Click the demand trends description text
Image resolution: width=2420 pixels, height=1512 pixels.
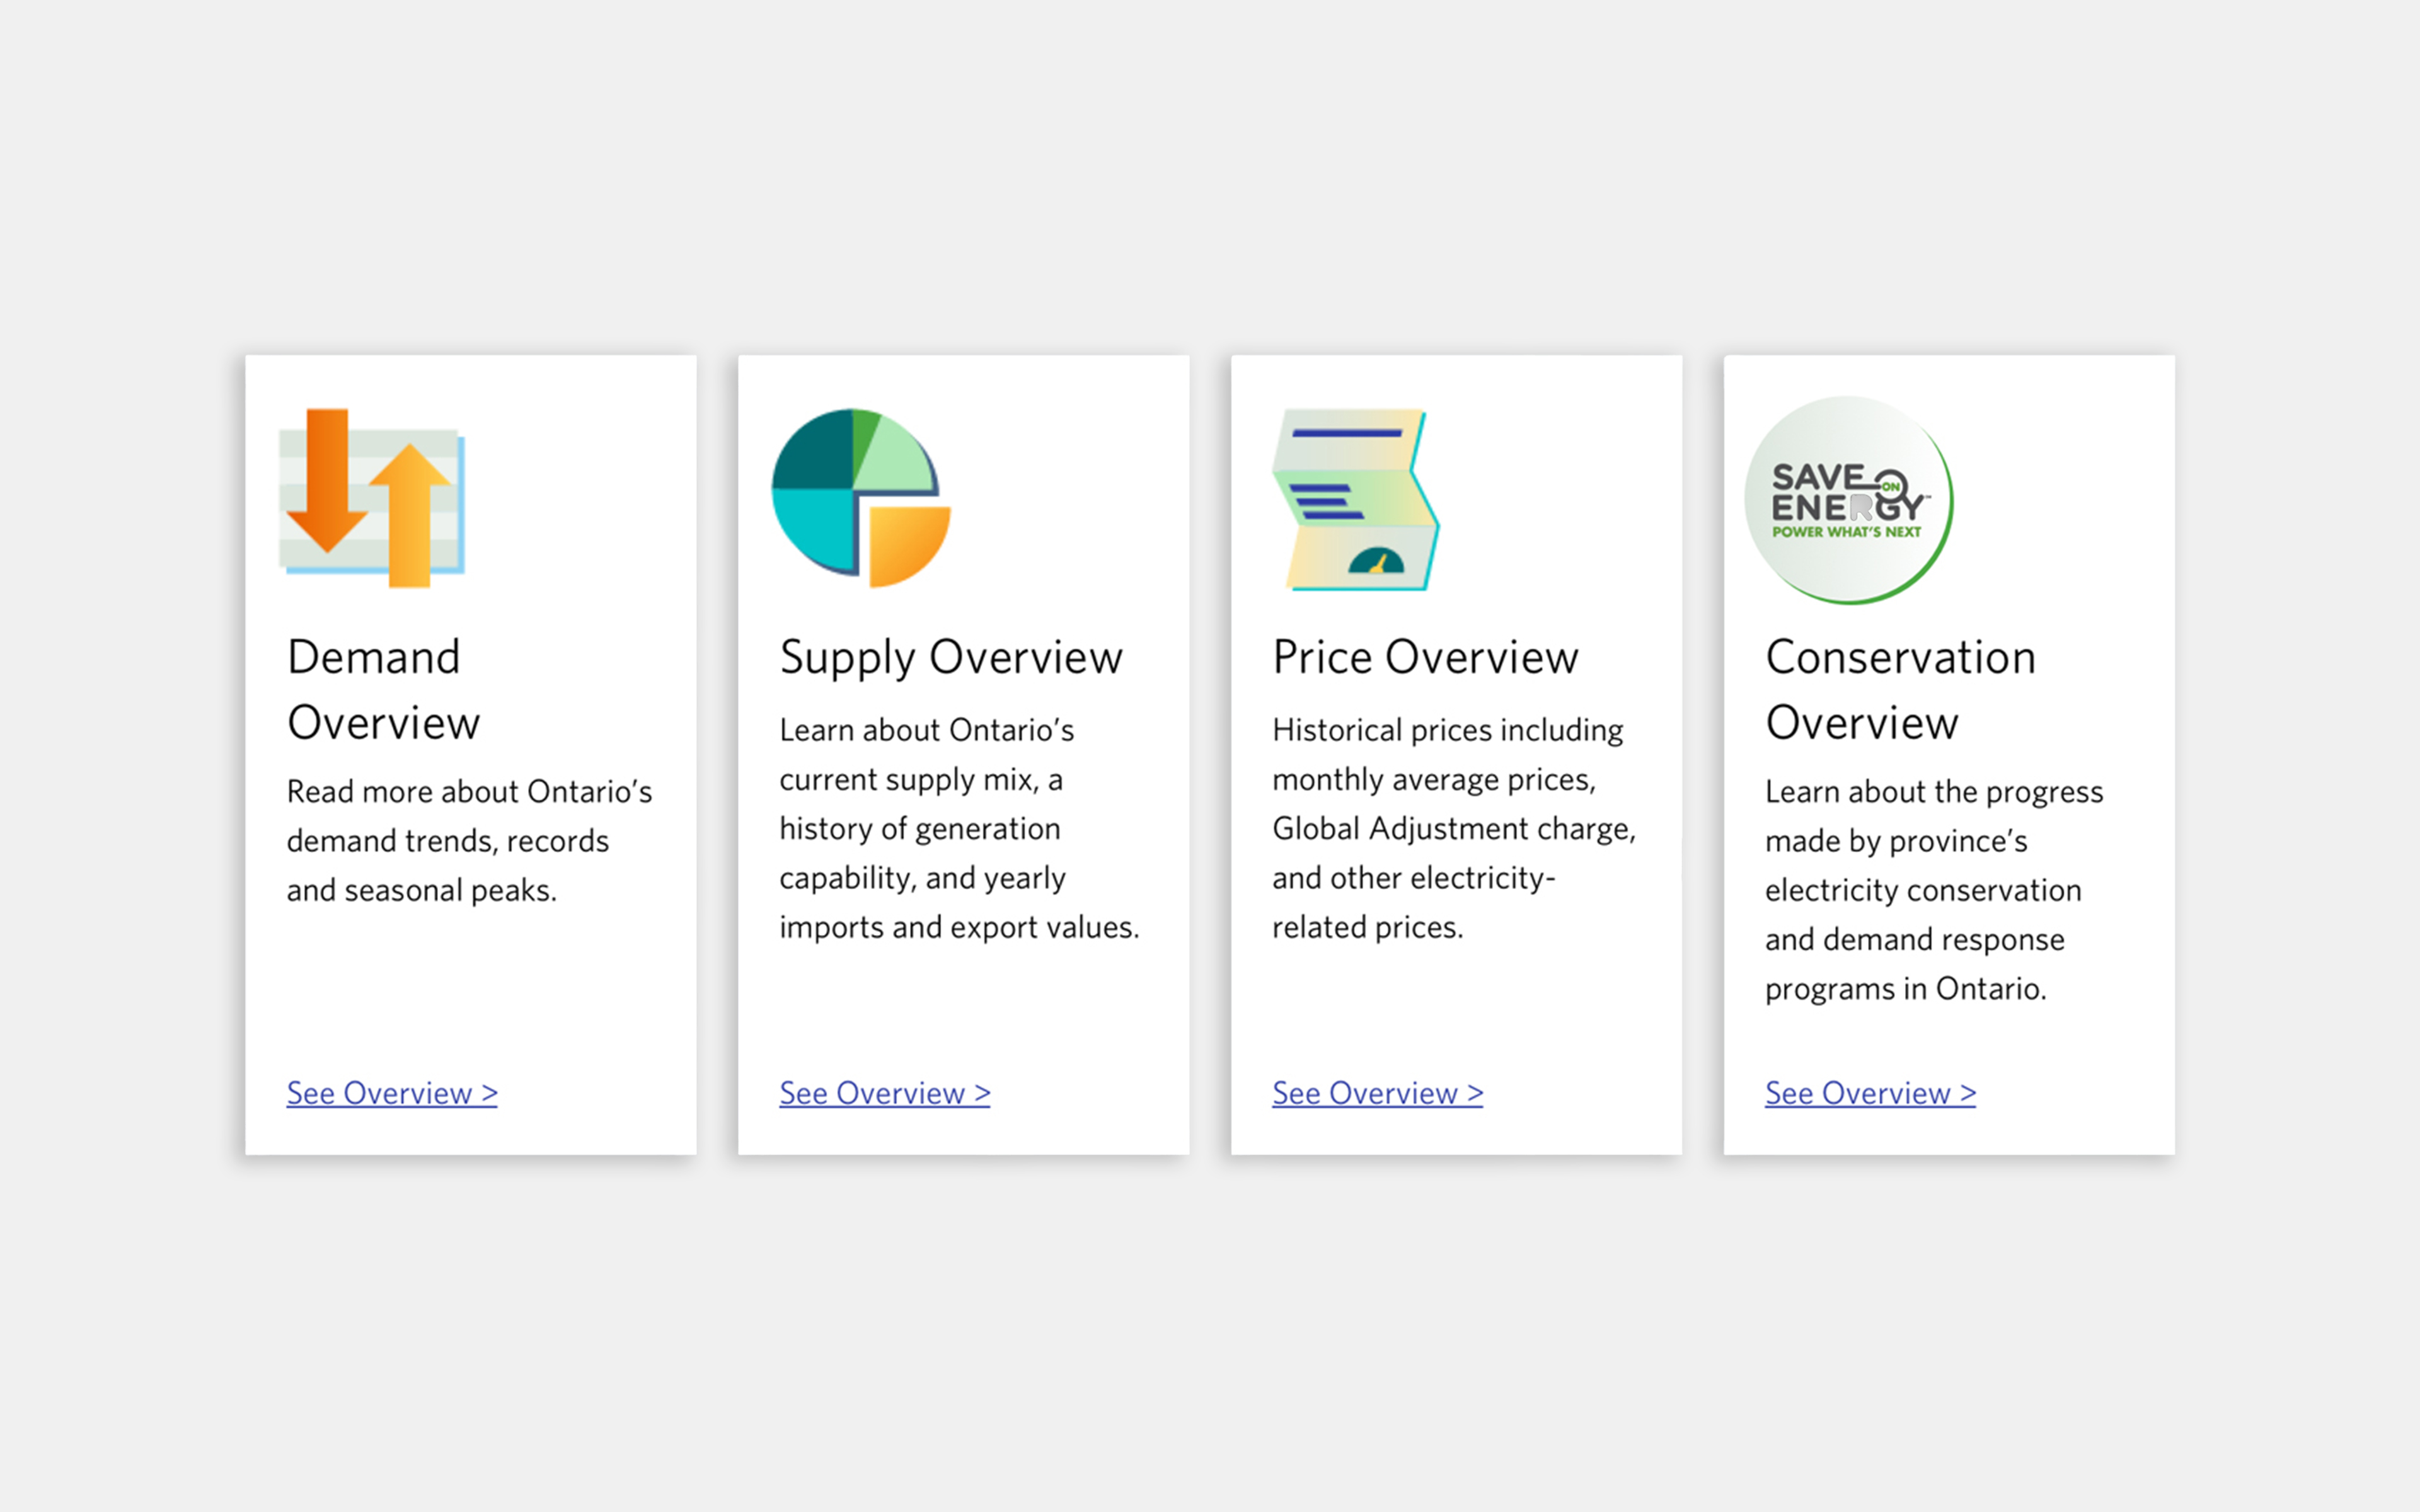(469, 841)
